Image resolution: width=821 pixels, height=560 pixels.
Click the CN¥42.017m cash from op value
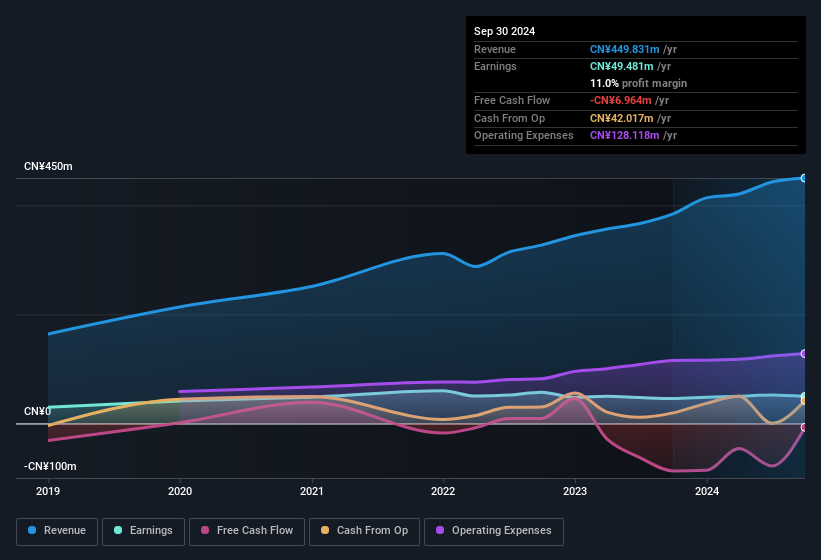click(x=622, y=118)
